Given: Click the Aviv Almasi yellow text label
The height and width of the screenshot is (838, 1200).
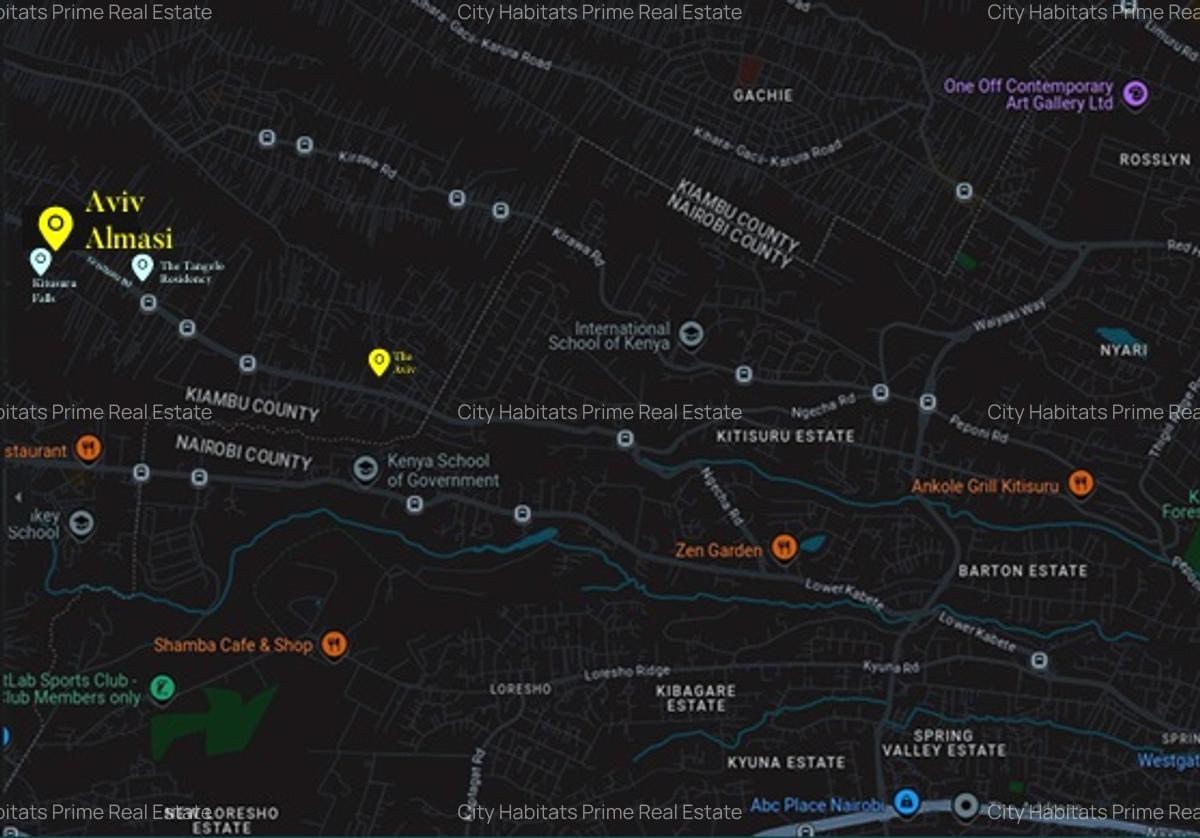Looking at the screenshot, I should point(128,219).
